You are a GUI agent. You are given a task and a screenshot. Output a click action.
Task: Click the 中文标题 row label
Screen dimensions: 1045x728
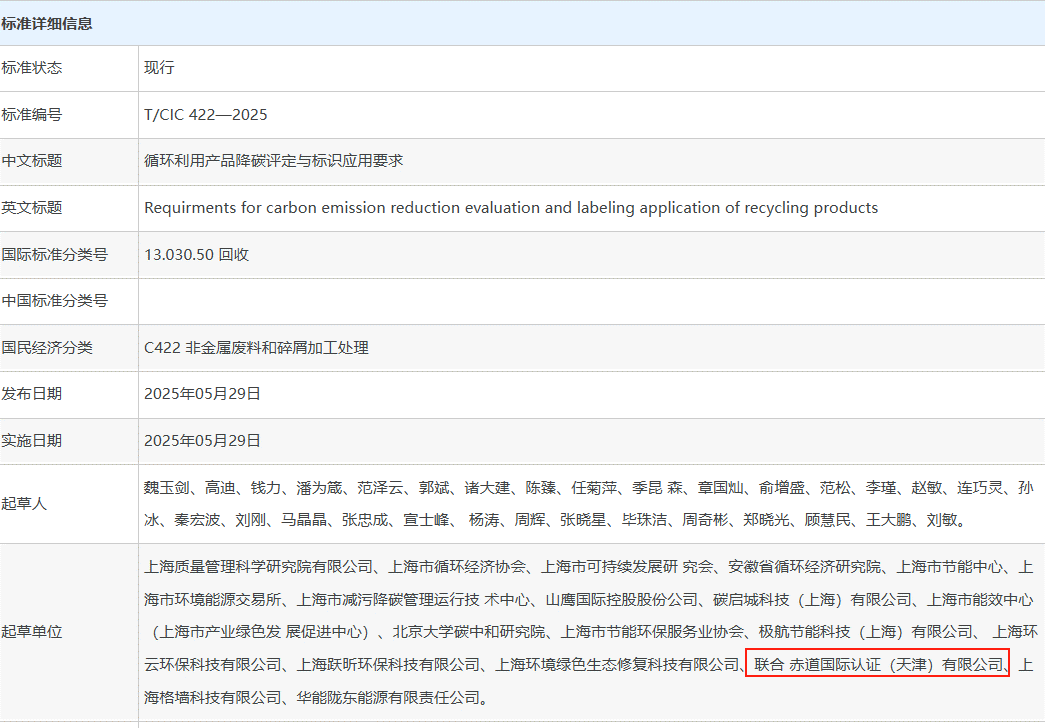coord(32,161)
